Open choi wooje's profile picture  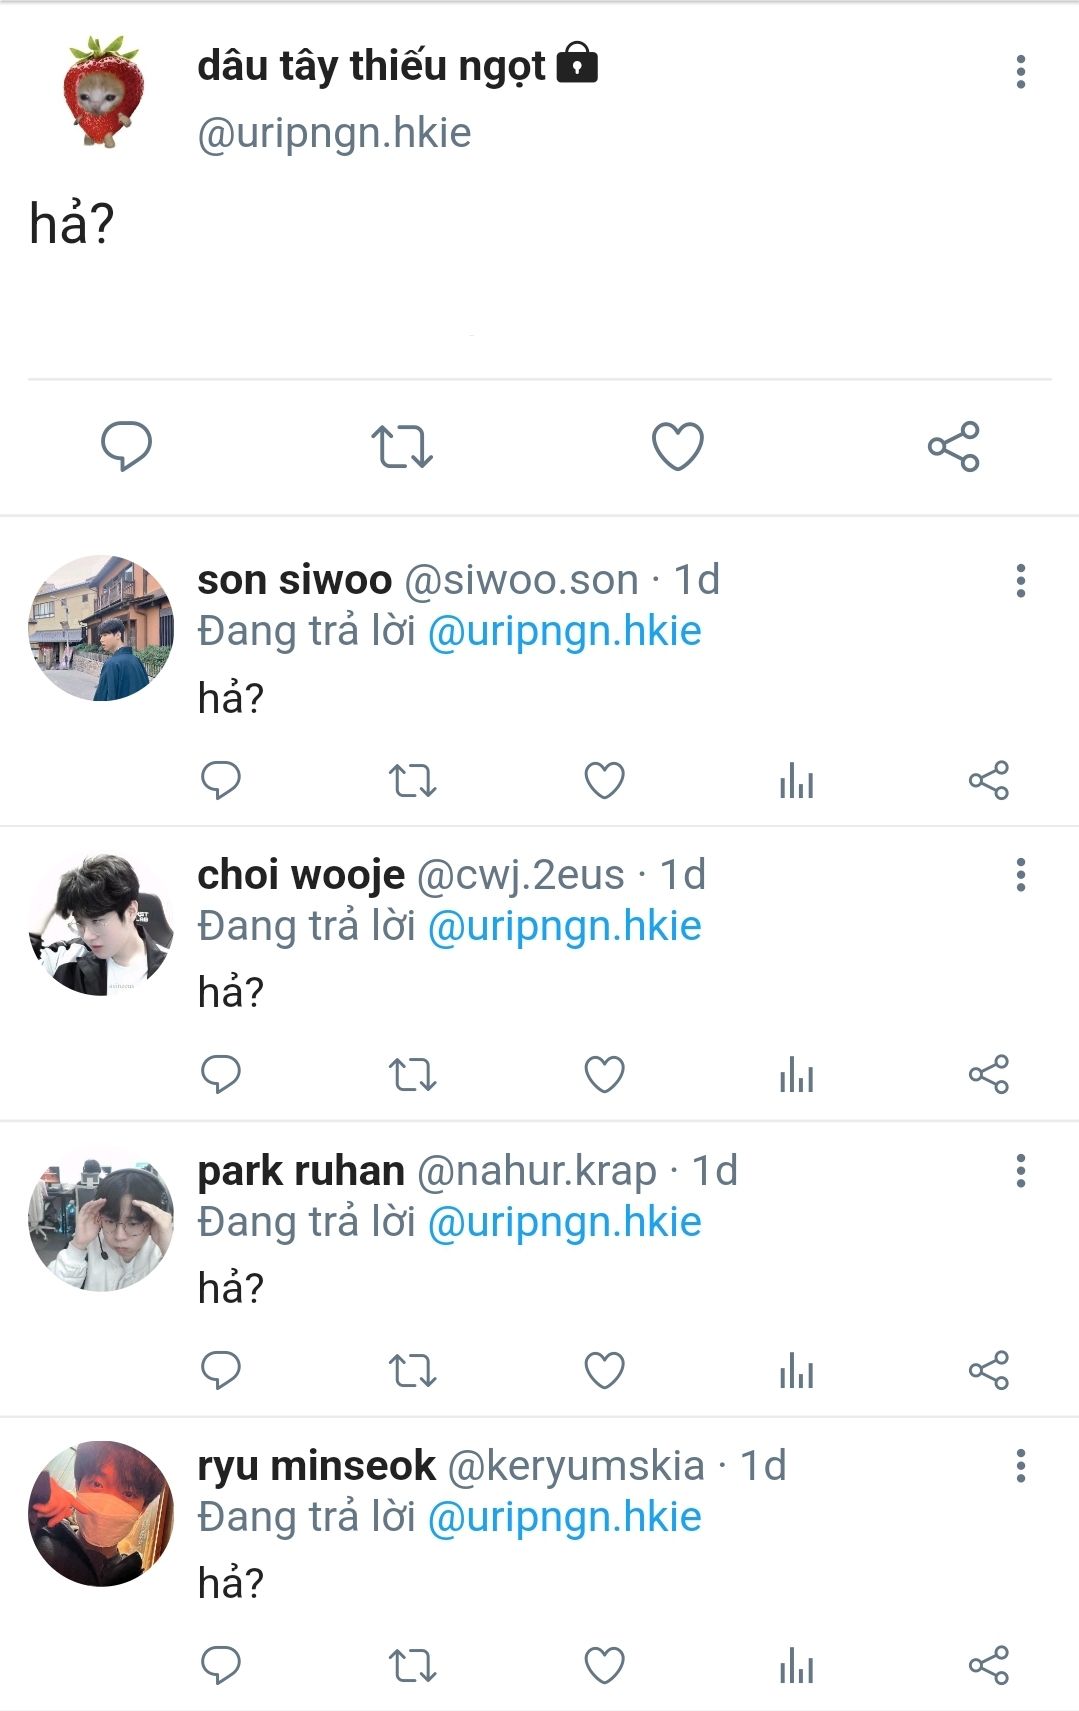coord(101,924)
